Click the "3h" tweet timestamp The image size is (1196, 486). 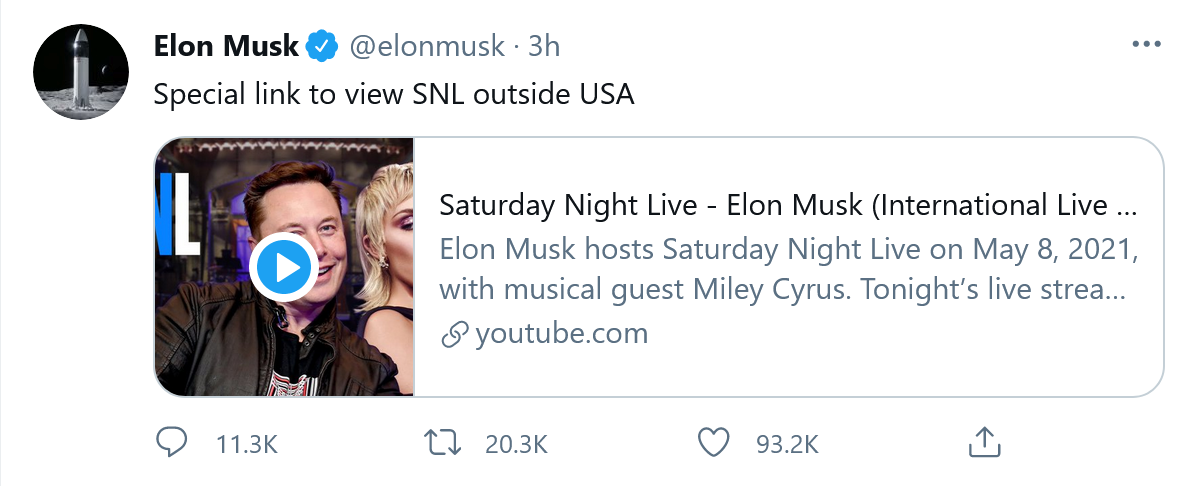544,46
